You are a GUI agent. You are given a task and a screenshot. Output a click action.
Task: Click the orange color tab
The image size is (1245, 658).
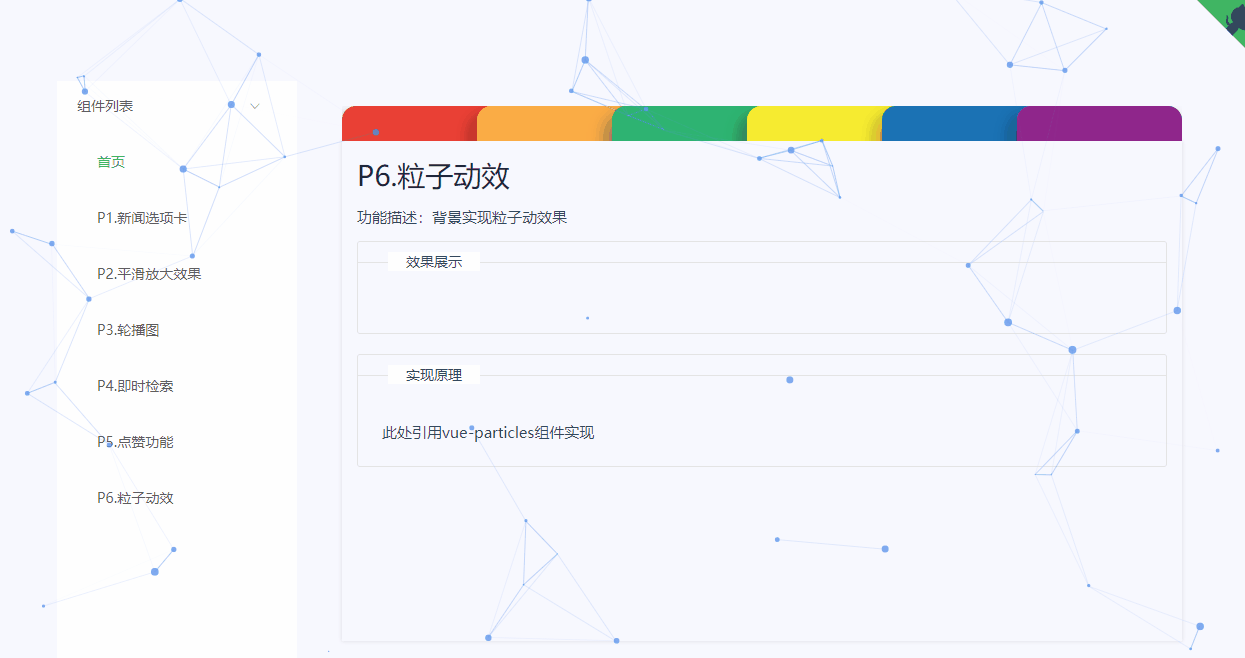[545, 123]
